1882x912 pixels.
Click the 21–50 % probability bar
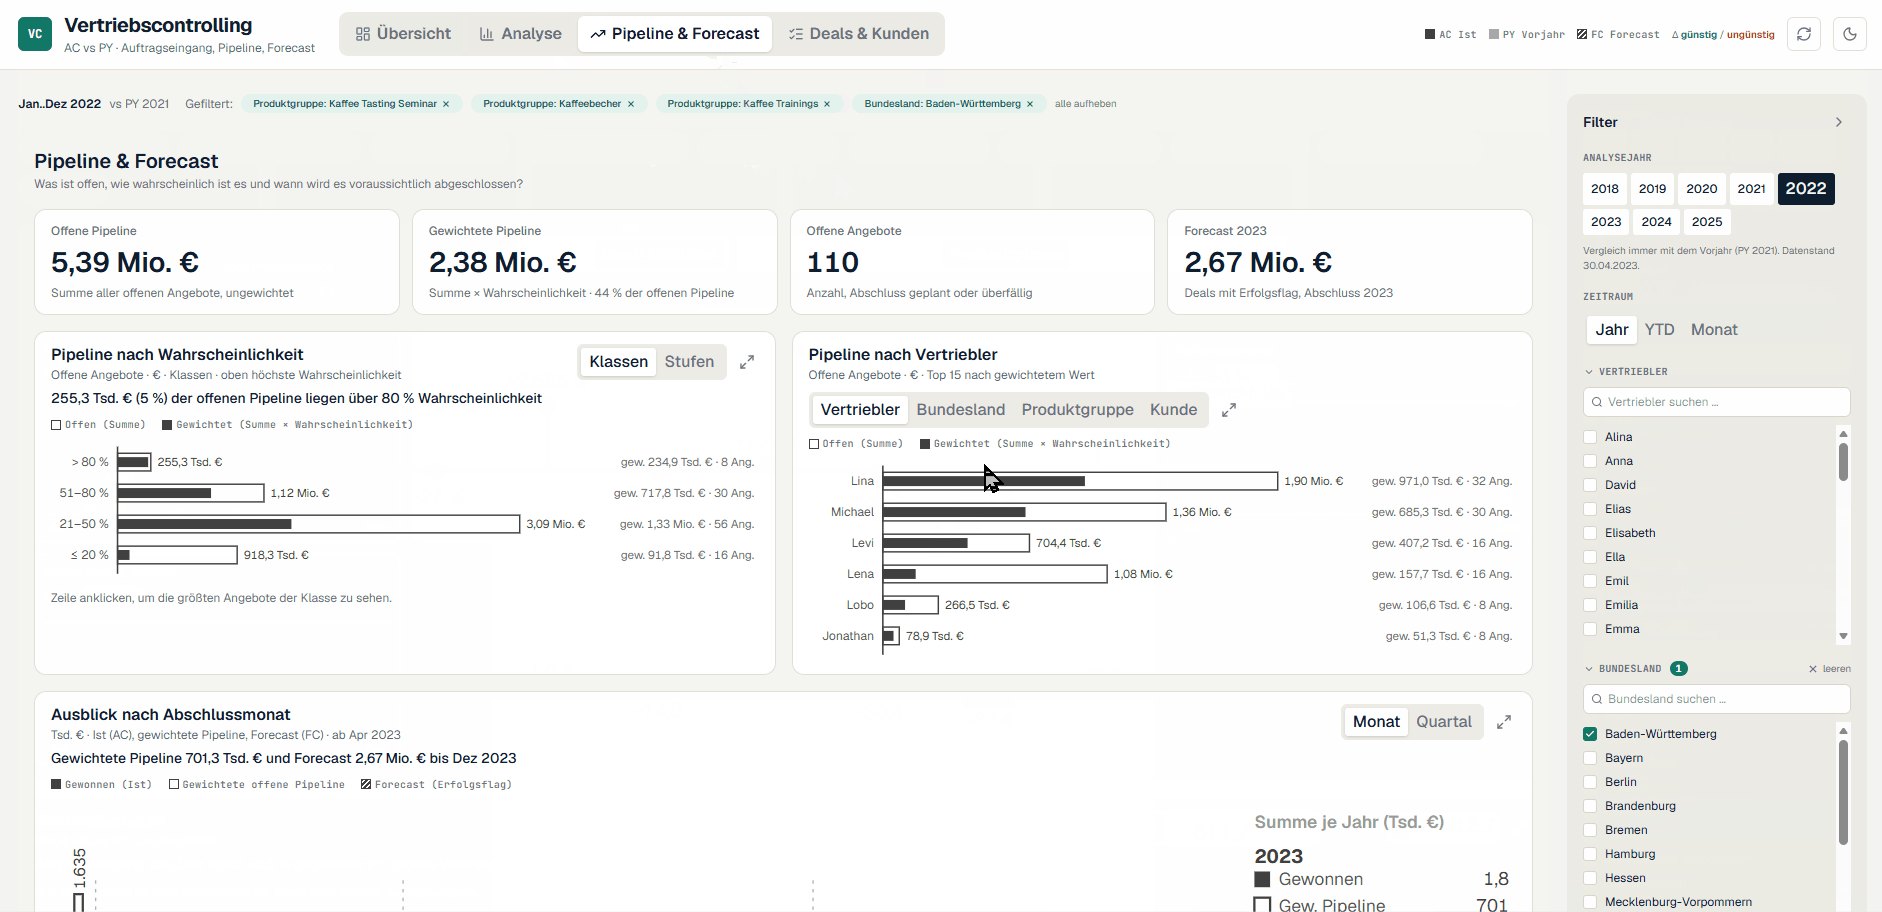pos(318,524)
